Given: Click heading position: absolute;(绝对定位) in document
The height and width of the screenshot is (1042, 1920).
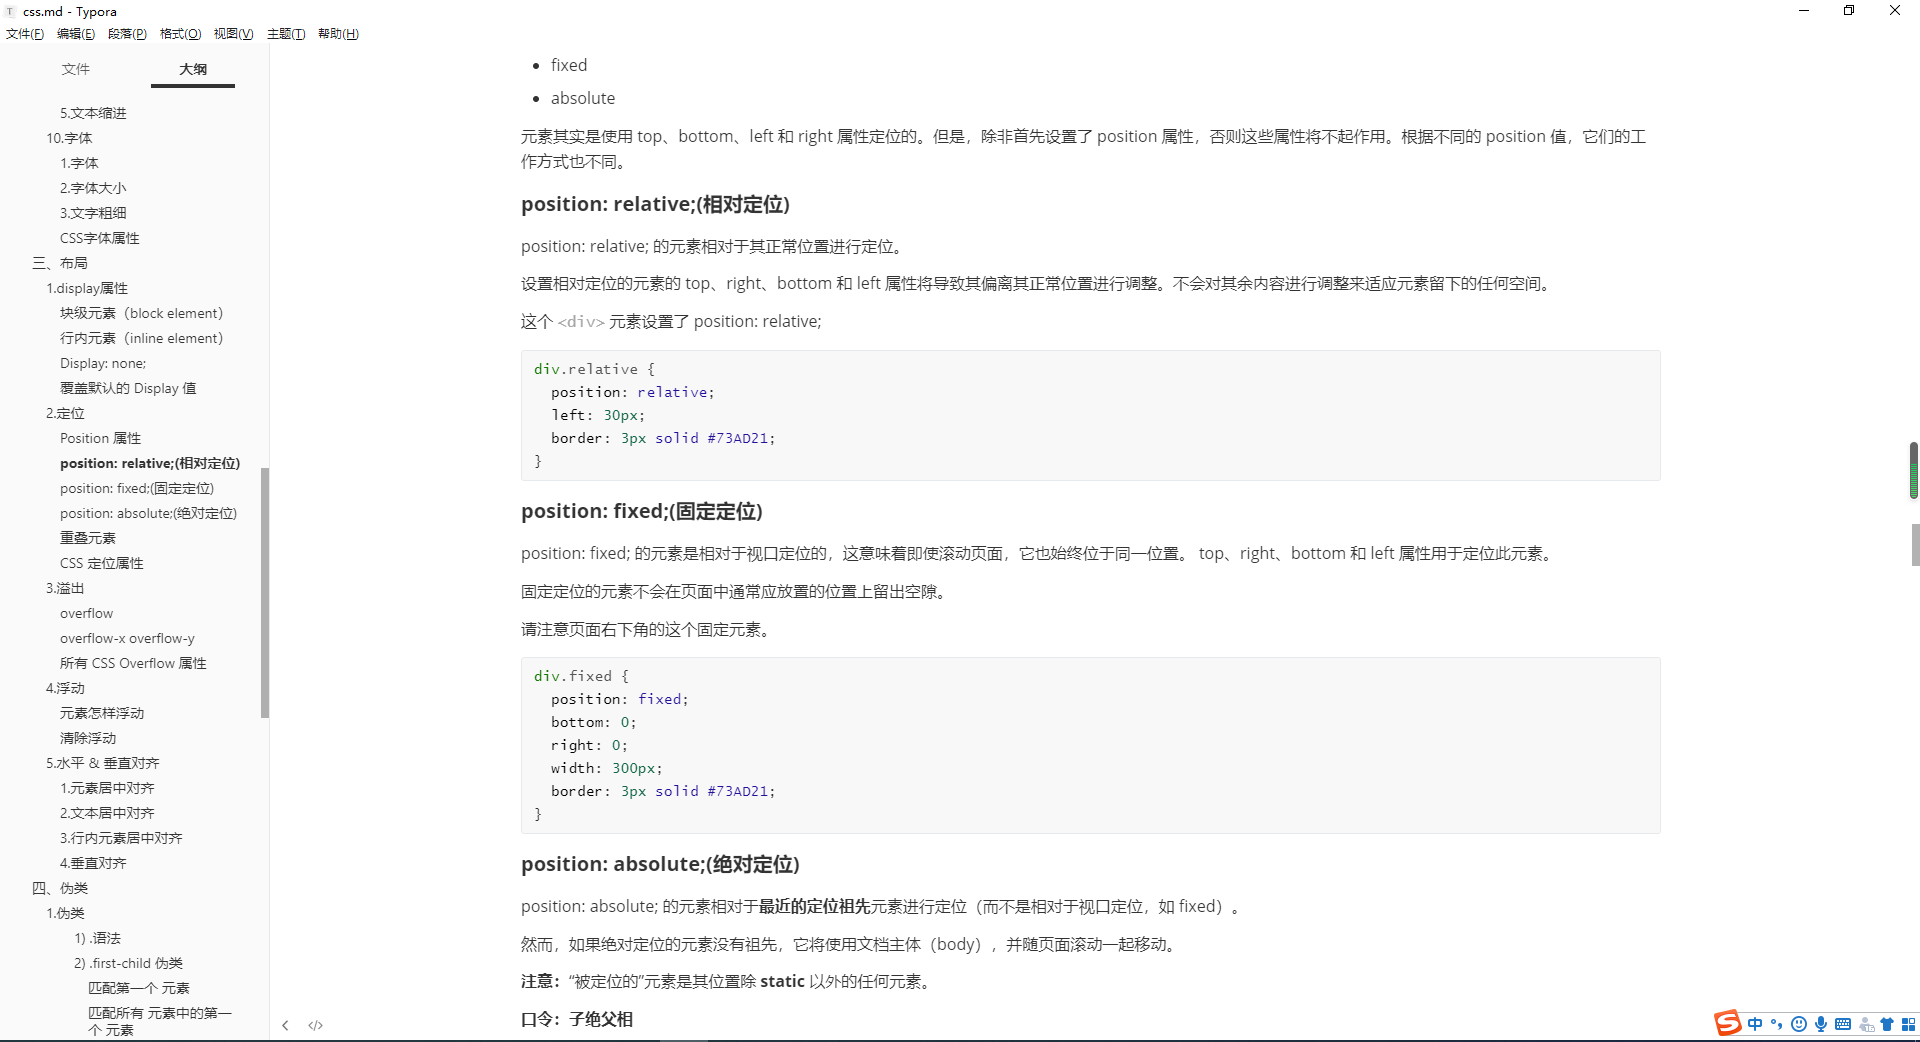Looking at the screenshot, I should (x=660, y=864).
